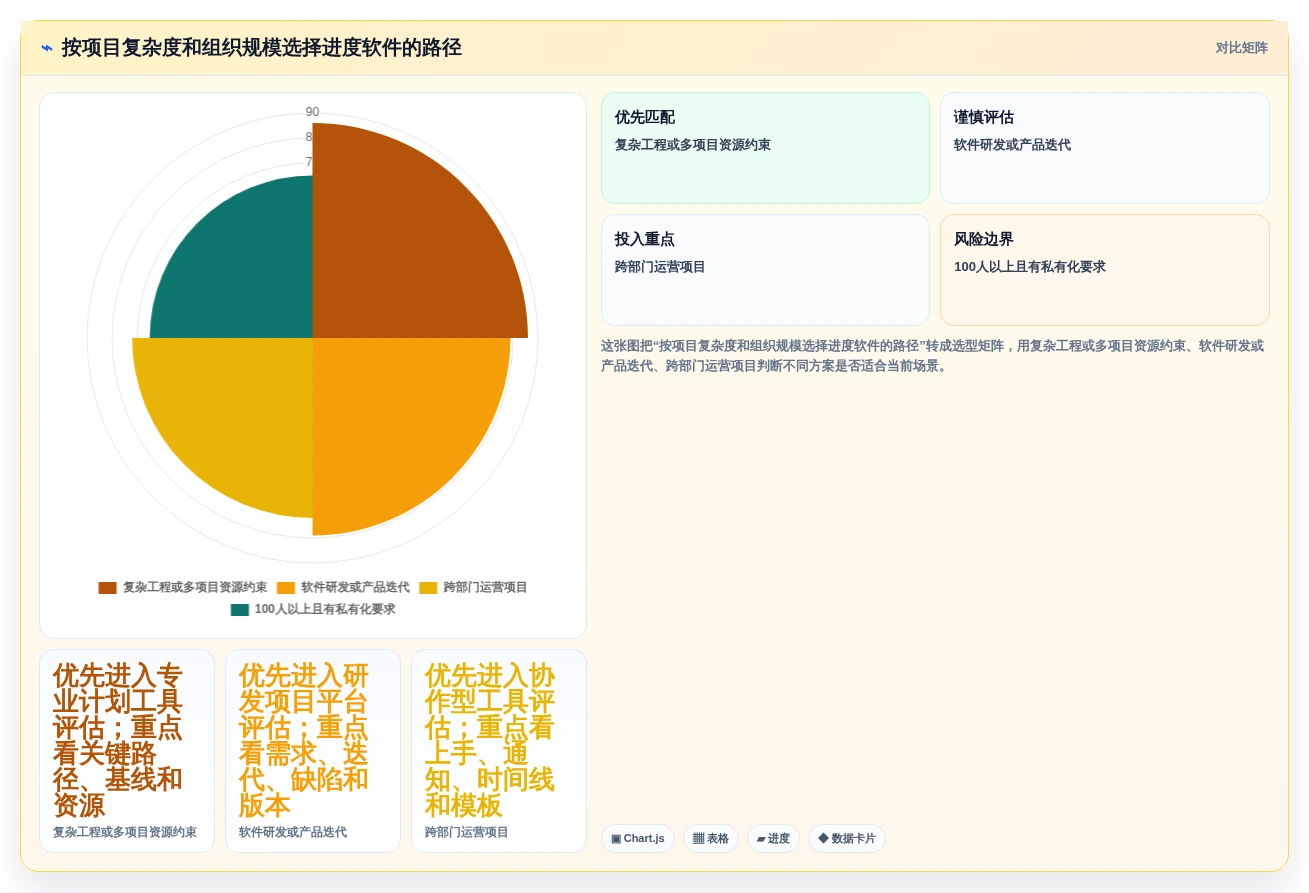Click legend label 跨部门运营项目
The width and height of the screenshot is (1309, 893).
485,588
